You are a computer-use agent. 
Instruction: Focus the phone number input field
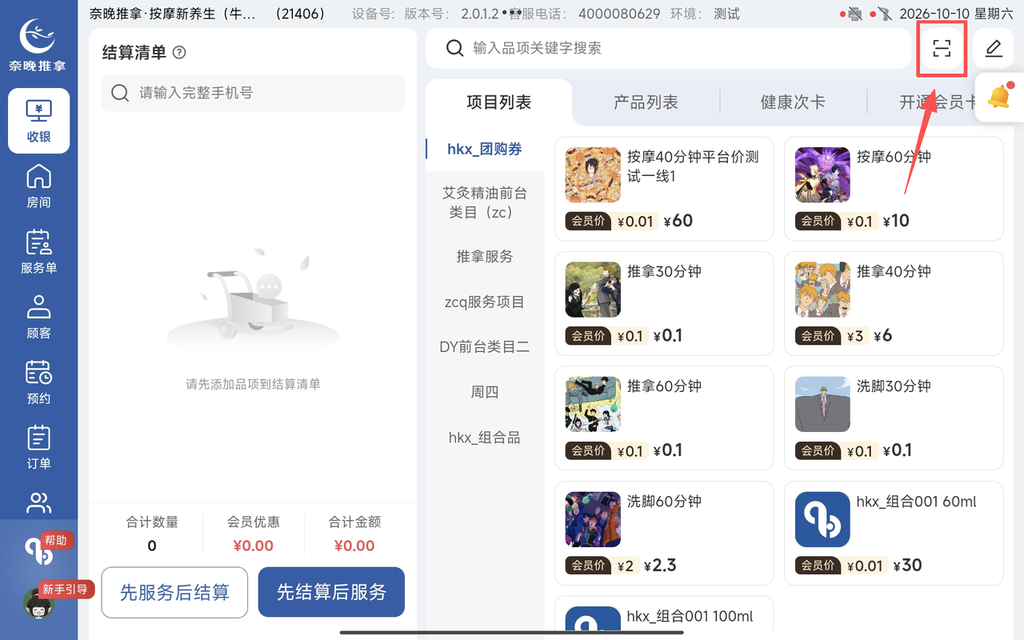(x=253, y=93)
